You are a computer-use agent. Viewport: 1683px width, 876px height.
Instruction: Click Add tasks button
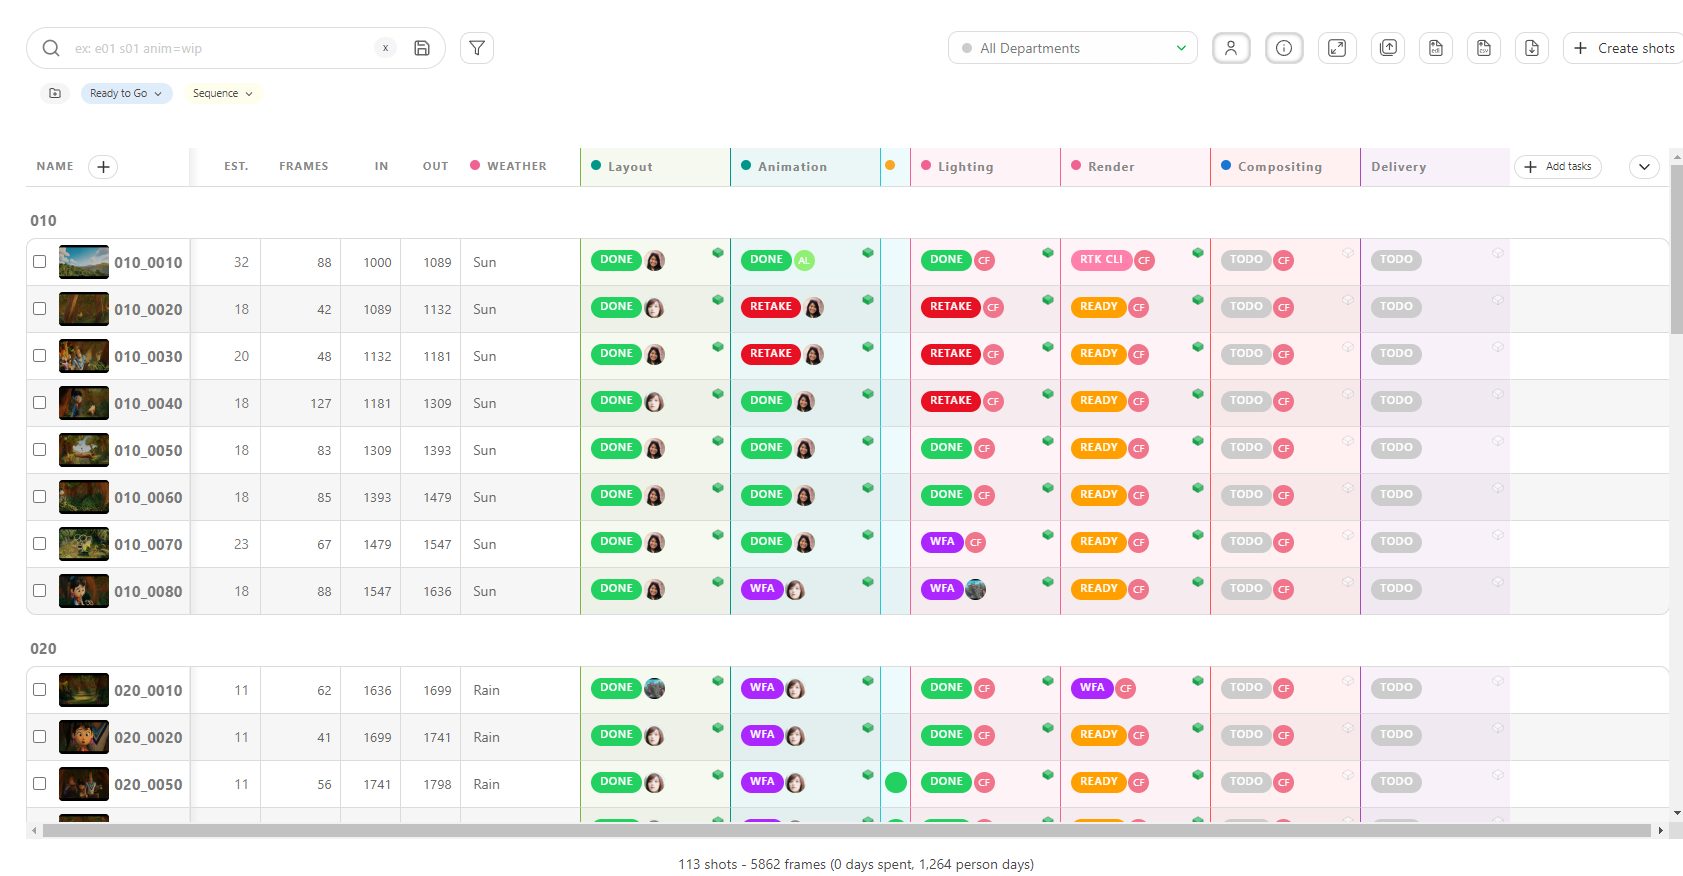pyautogui.click(x=1558, y=167)
